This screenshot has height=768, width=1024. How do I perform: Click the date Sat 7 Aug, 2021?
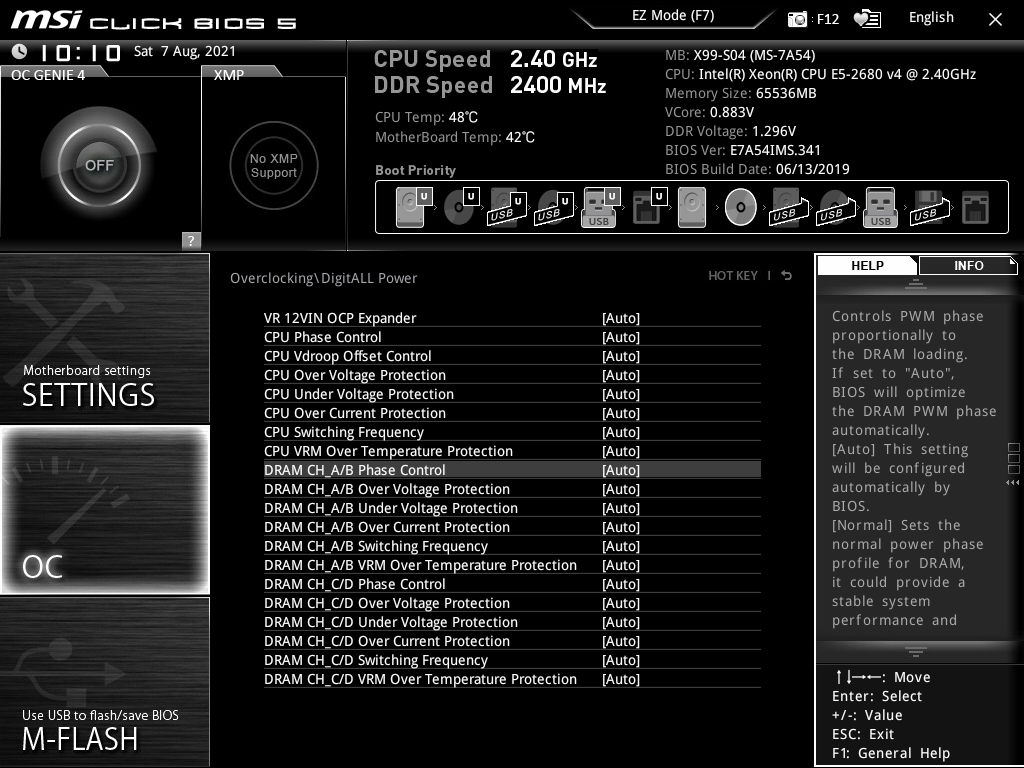coord(185,51)
